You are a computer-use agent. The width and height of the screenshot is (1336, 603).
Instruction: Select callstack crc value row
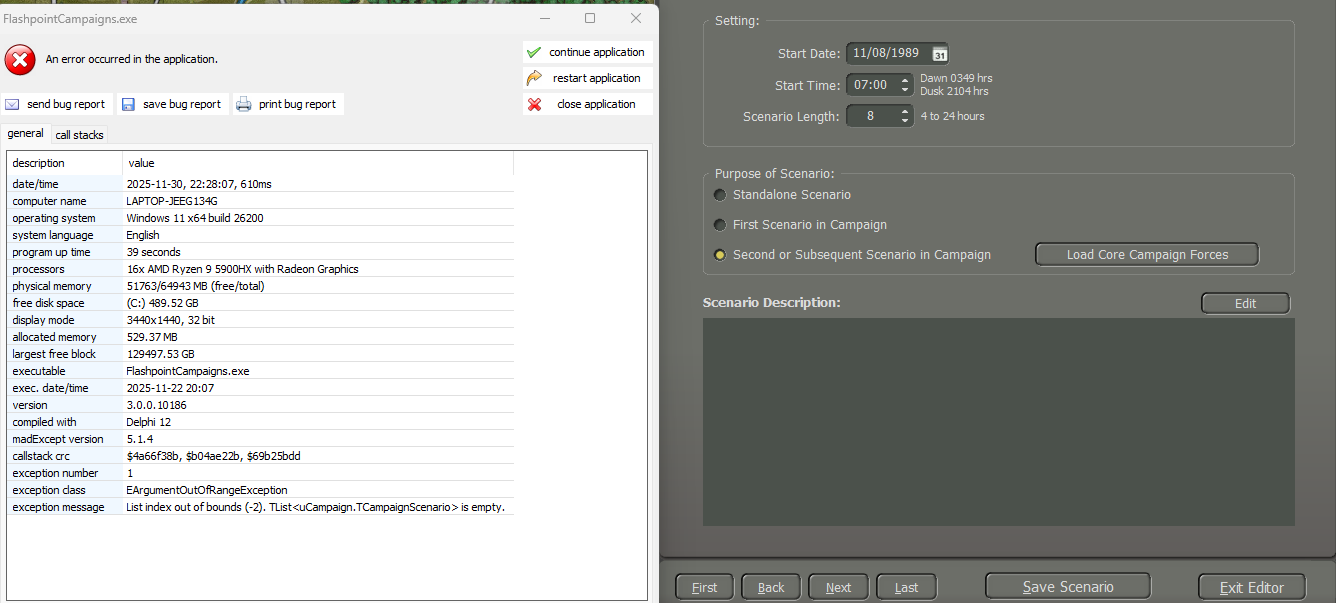[x=214, y=456]
